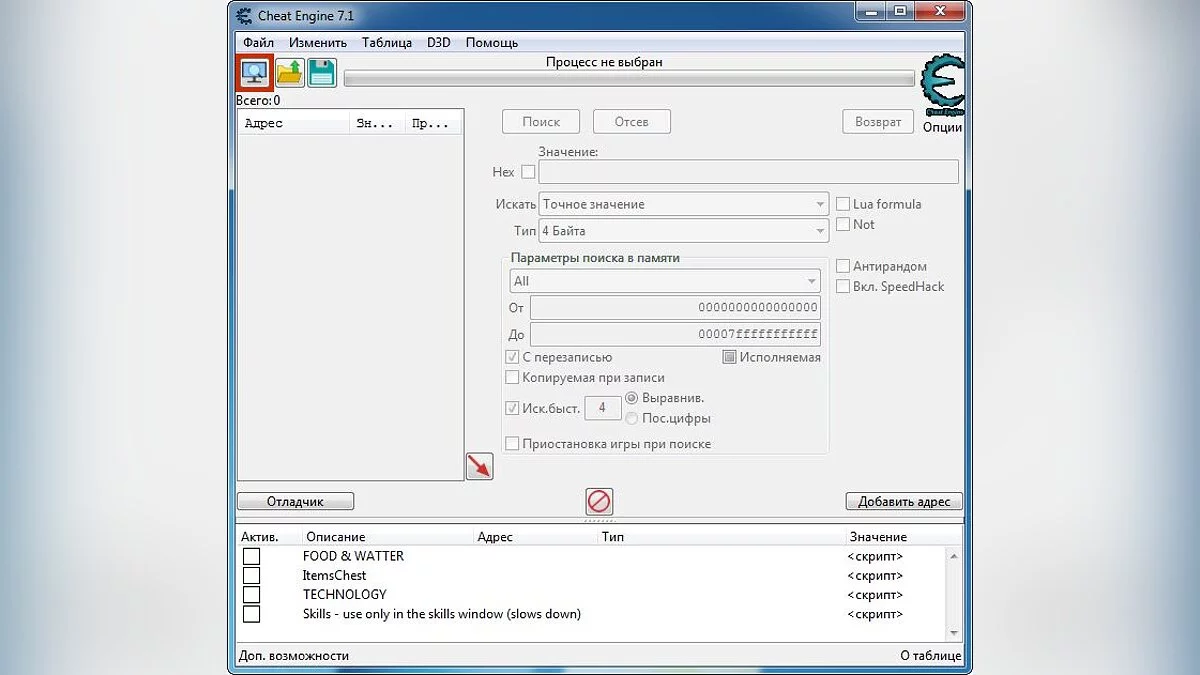Click the open process monitor icon
Image resolution: width=1200 pixels, height=675 pixels.
[255, 72]
